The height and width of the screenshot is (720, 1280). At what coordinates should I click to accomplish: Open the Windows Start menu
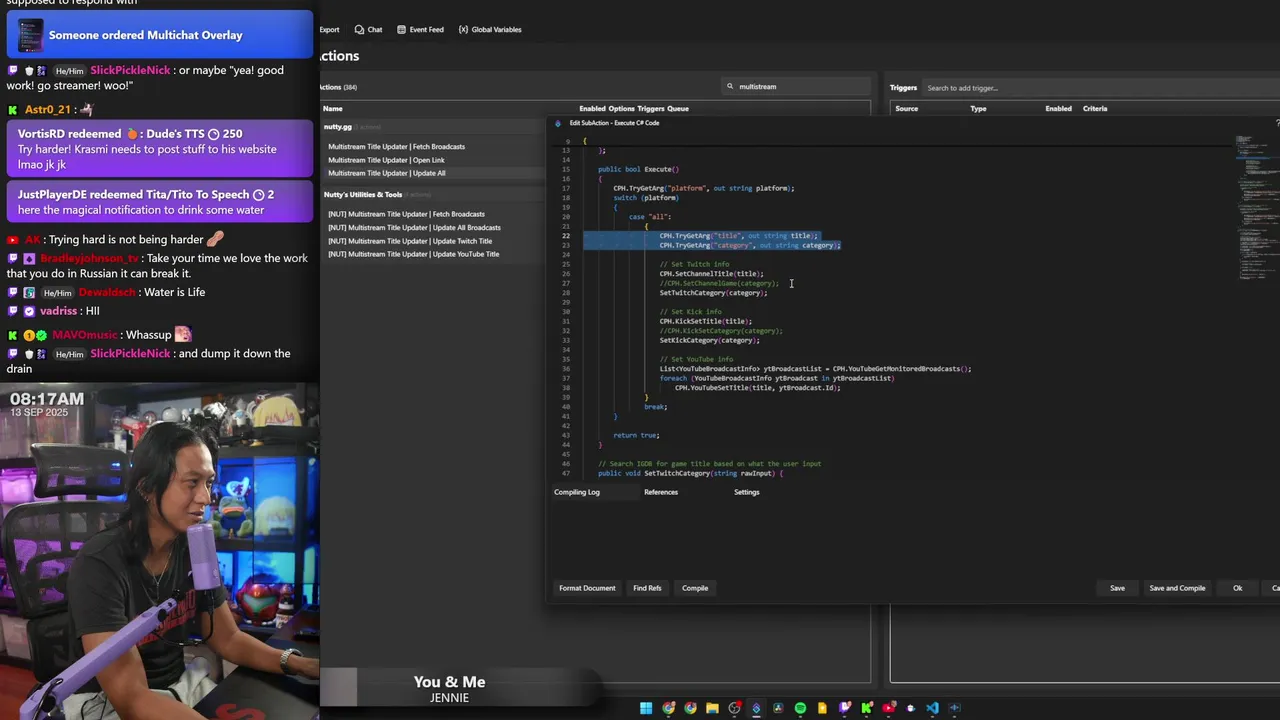(646, 708)
